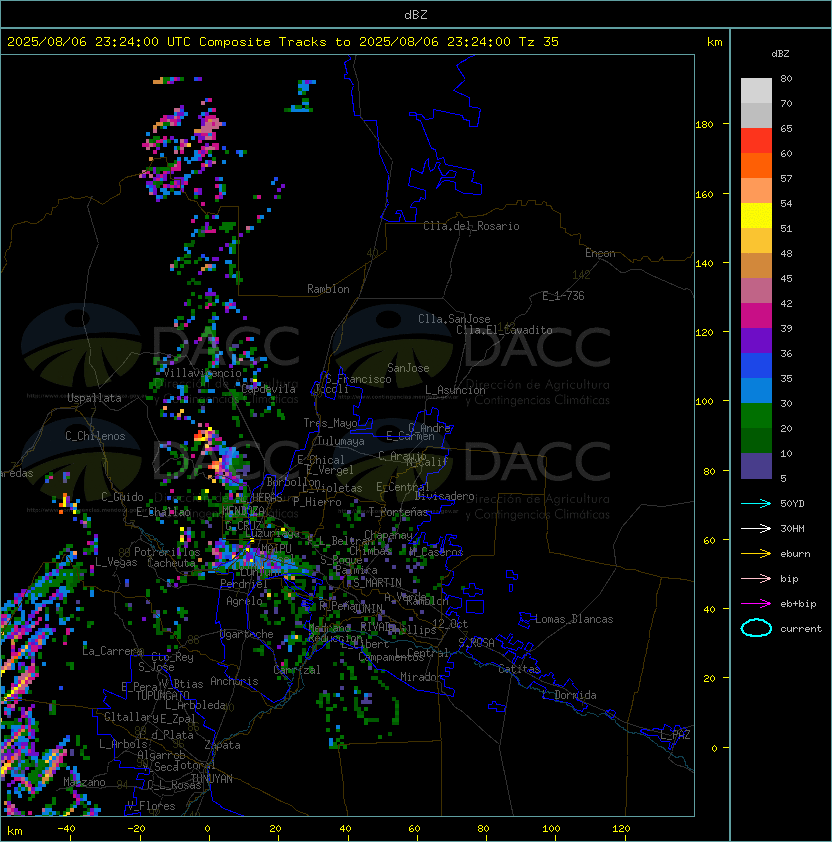832x842 pixels.
Task: Click the 'Villavicencio' map label
Action: pyautogui.click(x=202, y=373)
